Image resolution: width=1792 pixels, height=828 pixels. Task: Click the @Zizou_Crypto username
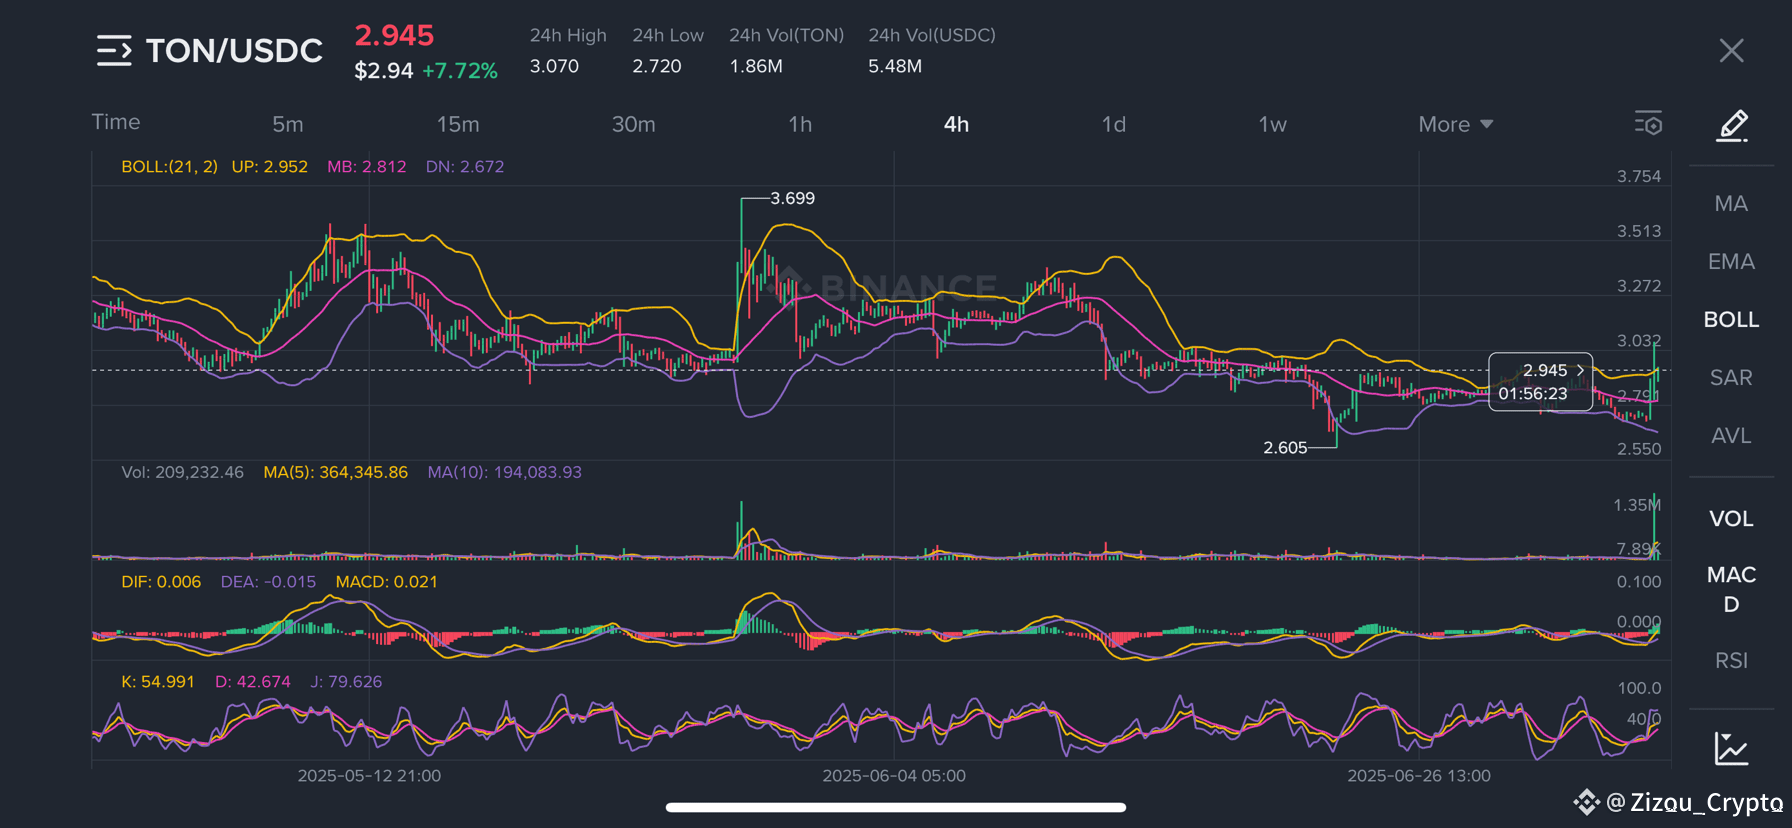(1694, 802)
